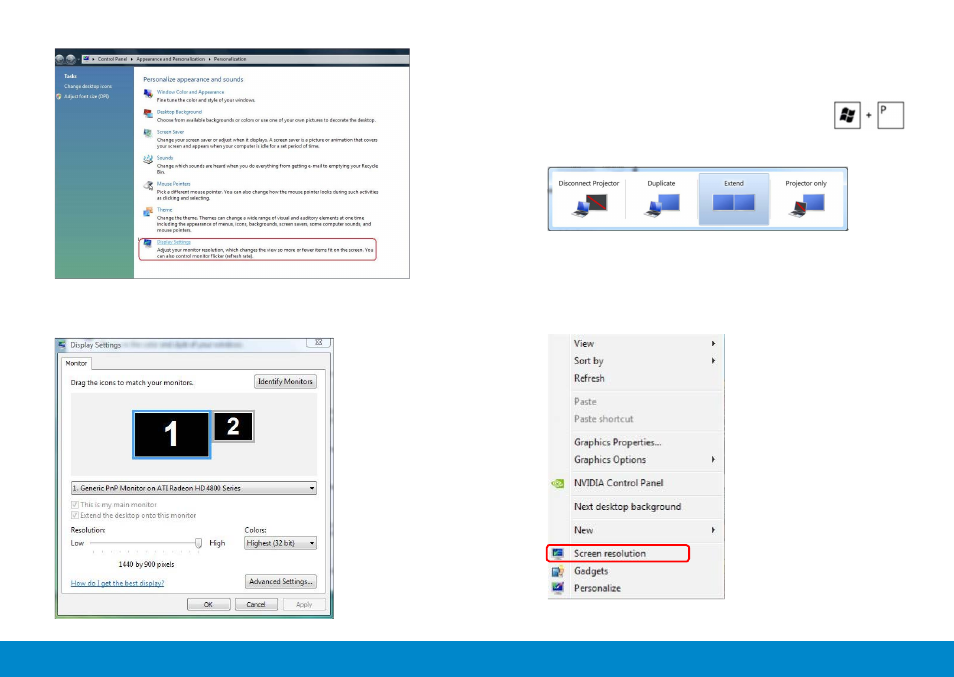Open the Generic PnP Monitor dropdown
The image size is (954, 677).
pyautogui.click(x=193, y=488)
